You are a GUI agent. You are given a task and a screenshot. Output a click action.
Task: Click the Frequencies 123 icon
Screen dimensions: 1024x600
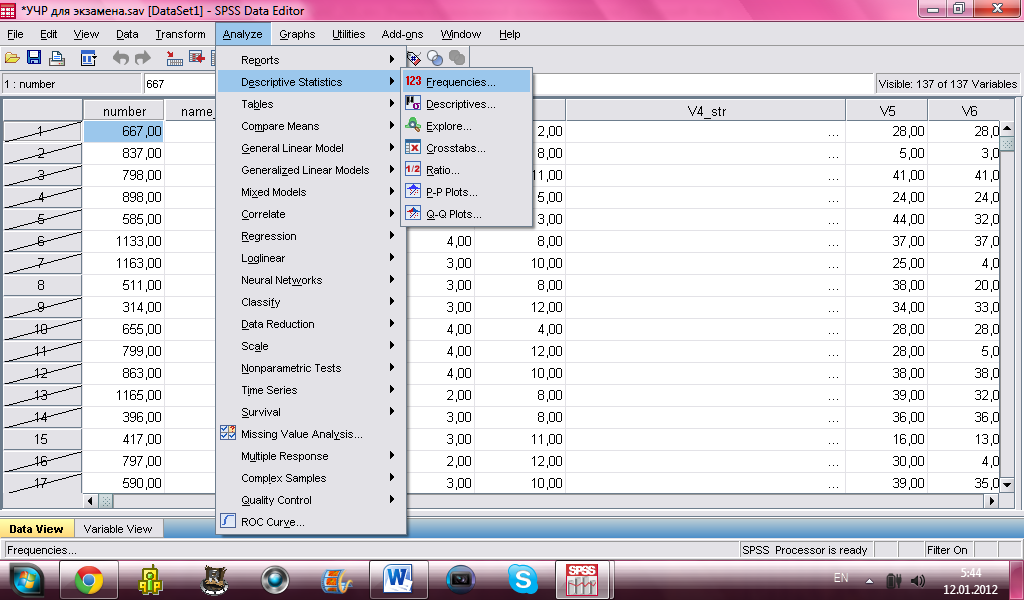coord(413,82)
